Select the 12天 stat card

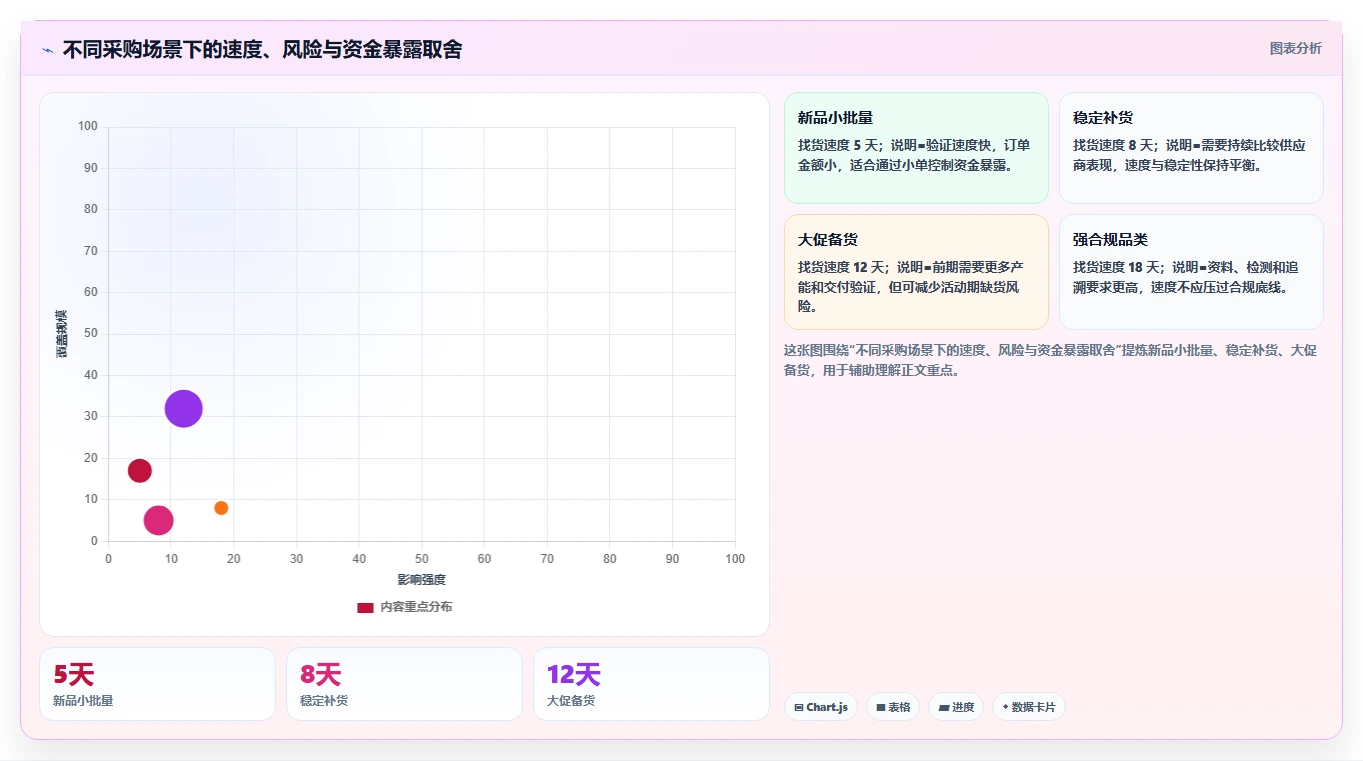(651, 684)
